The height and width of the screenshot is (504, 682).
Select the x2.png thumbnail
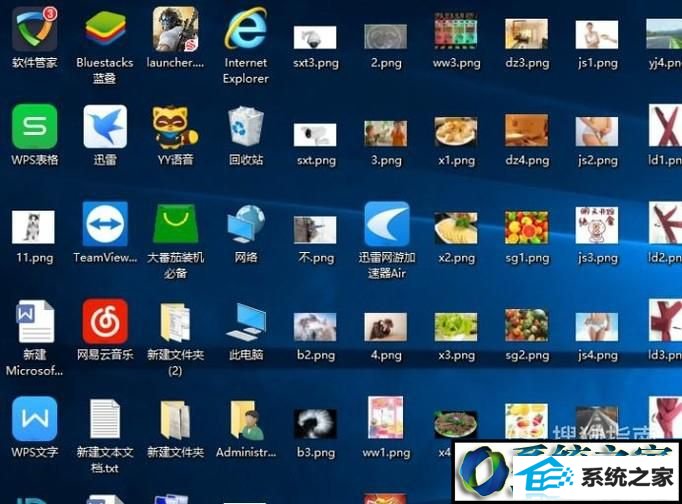coord(456,228)
